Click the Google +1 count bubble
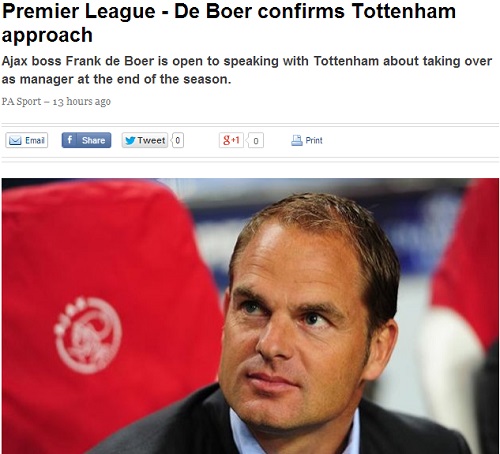Viewport: 500px width, 454px height. click(255, 140)
